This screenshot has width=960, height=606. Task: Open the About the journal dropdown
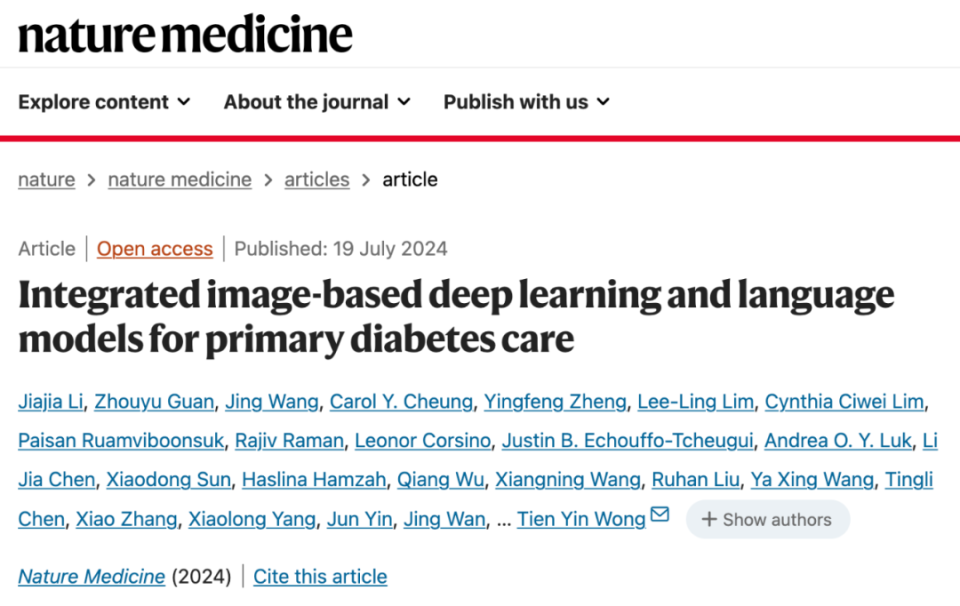pyautogui.click(x=306, y=102)
